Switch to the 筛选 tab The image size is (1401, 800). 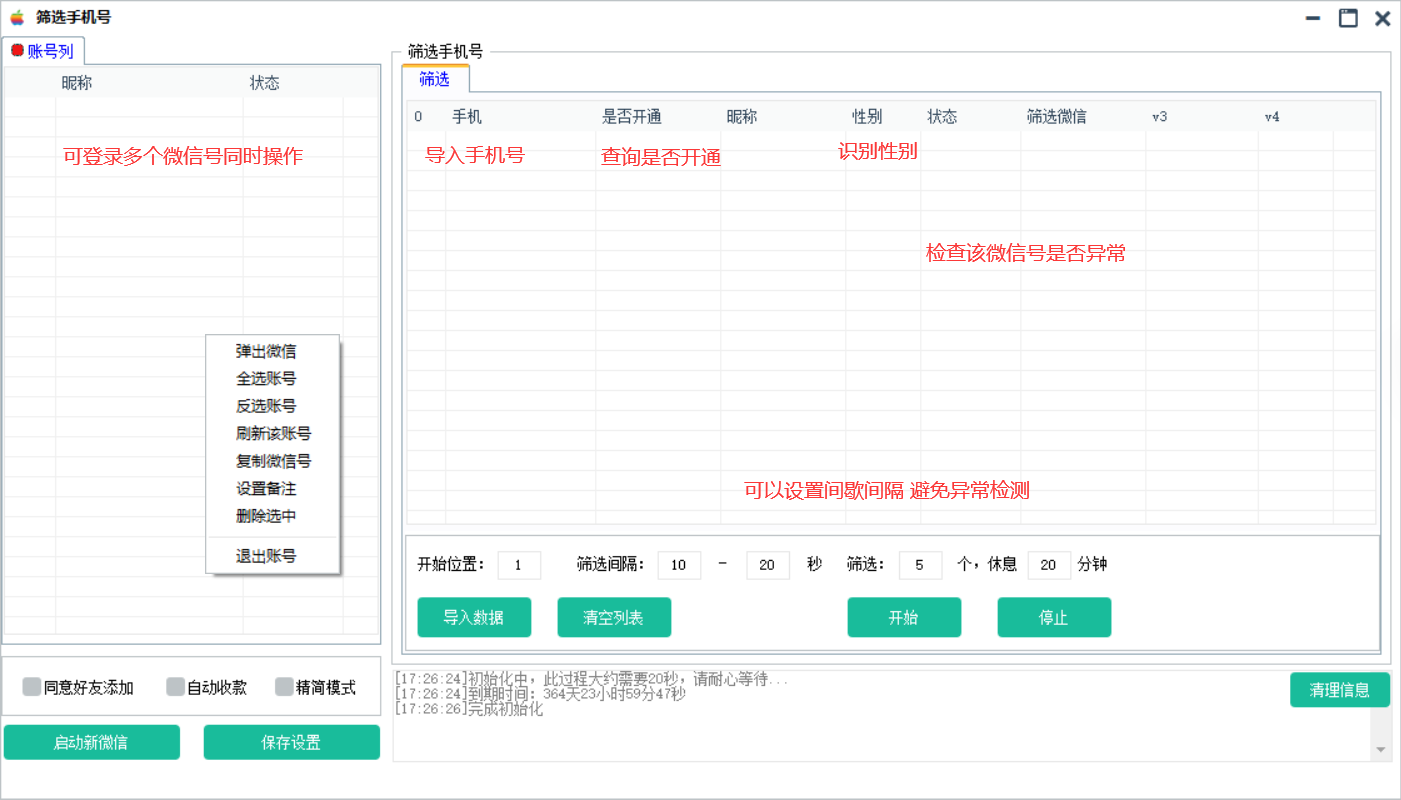(435, 79)
